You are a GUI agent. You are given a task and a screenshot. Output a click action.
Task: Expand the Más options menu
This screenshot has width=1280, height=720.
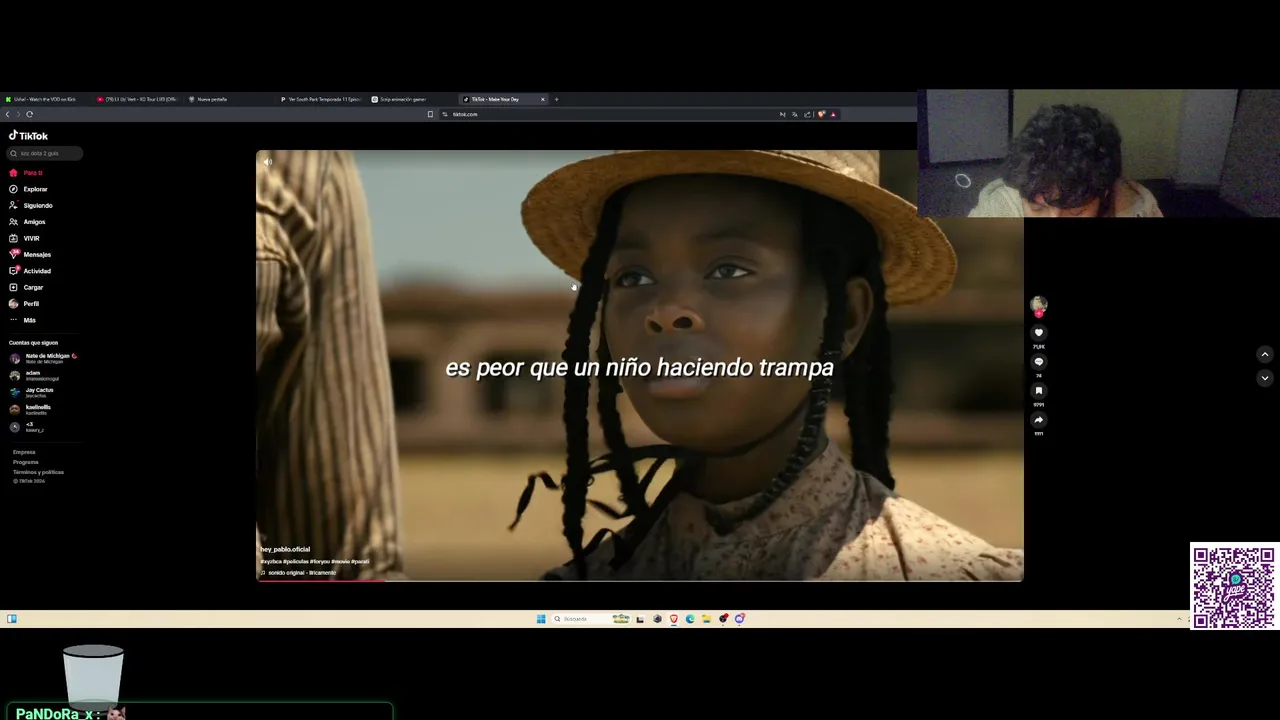(22, 320)
